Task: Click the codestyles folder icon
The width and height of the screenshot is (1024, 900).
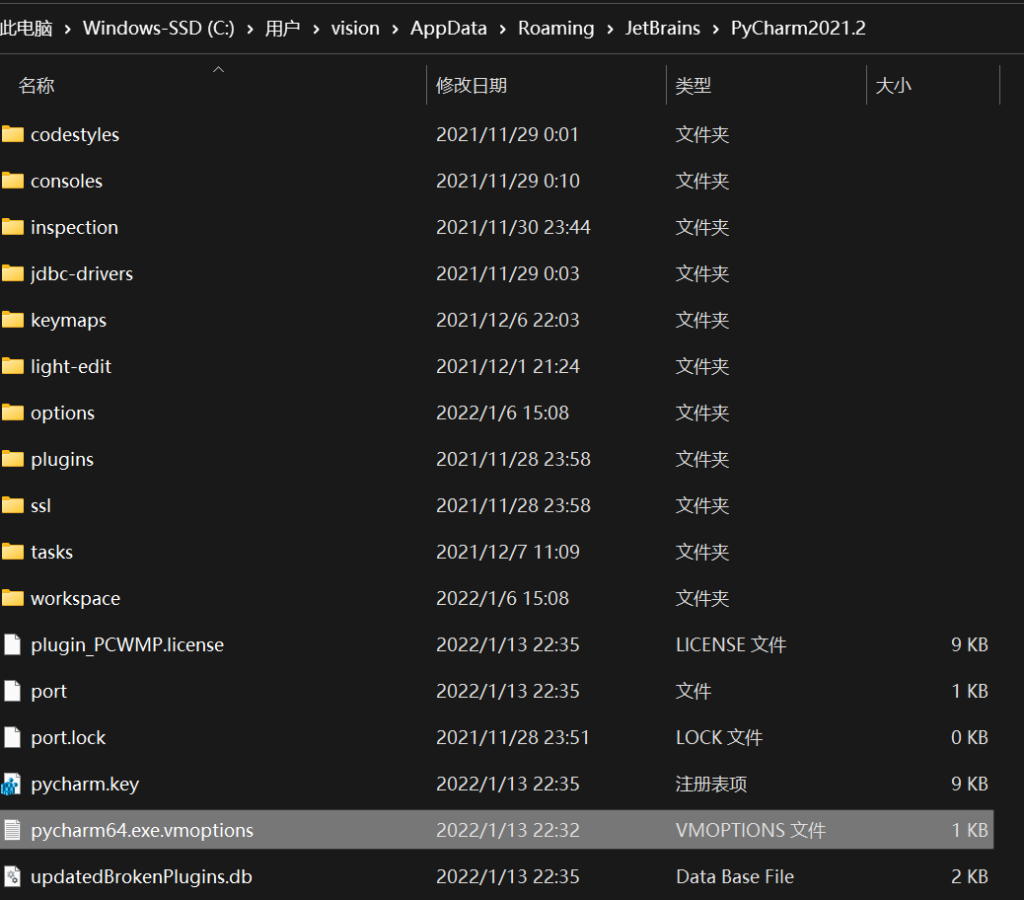Action: point(13,135)
